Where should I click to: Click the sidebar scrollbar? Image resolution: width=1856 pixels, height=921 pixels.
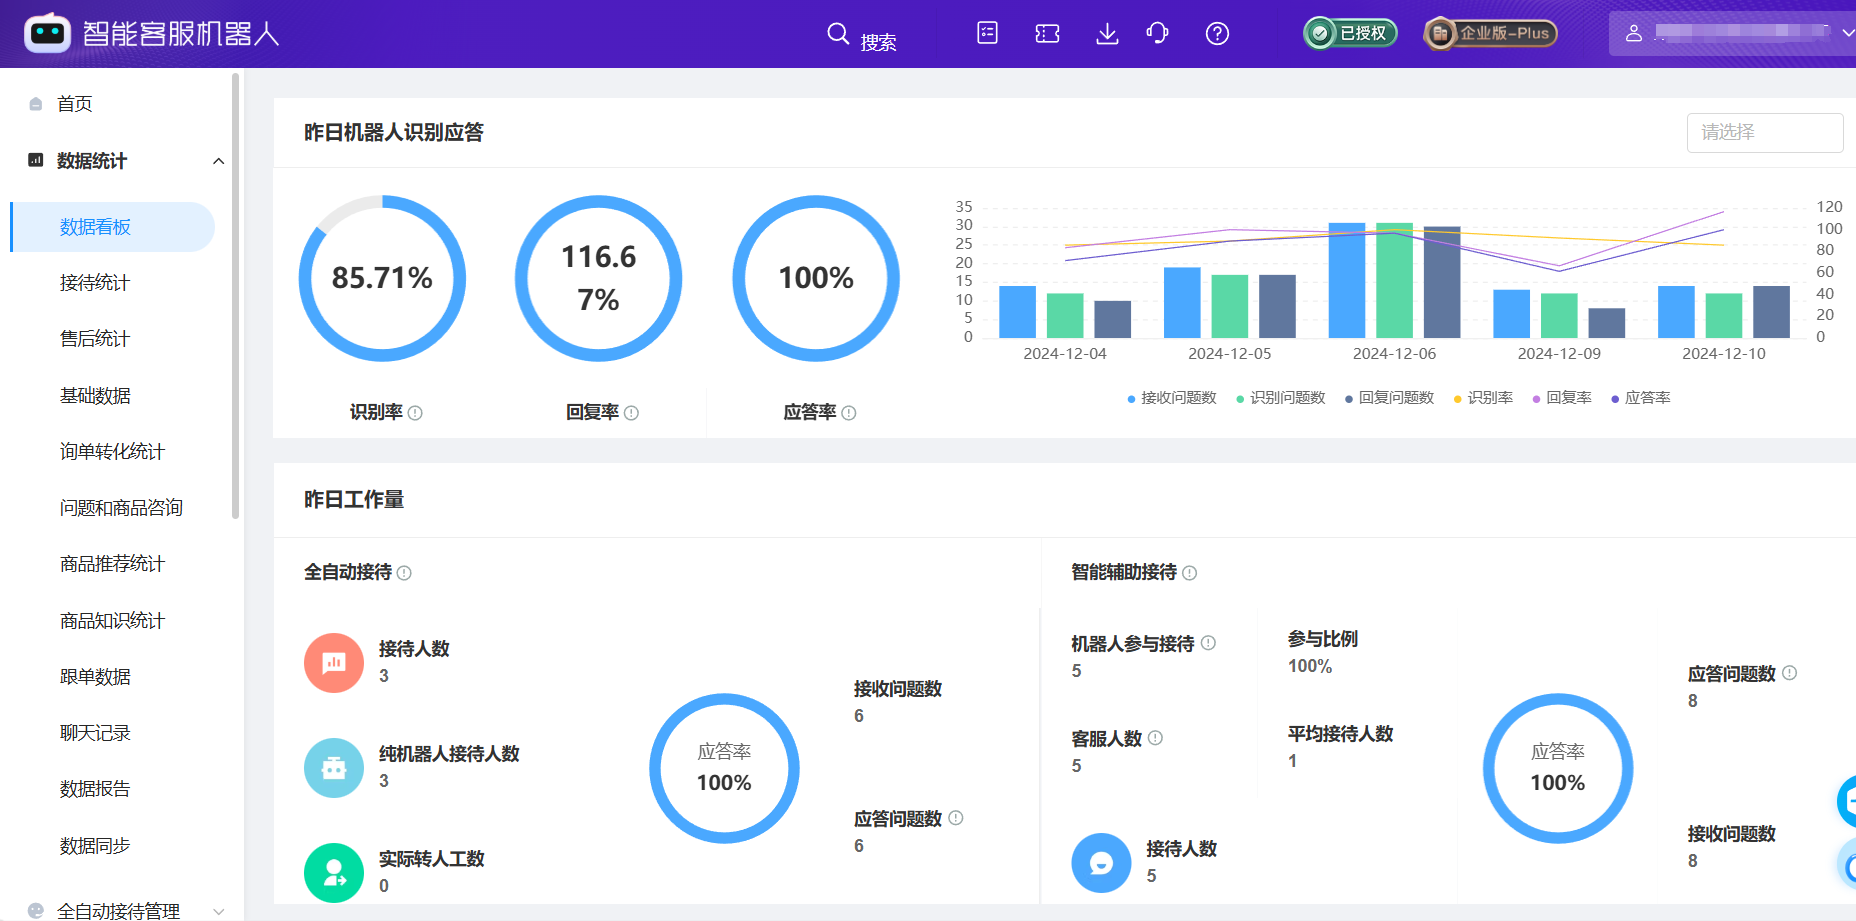click(236, 295)
